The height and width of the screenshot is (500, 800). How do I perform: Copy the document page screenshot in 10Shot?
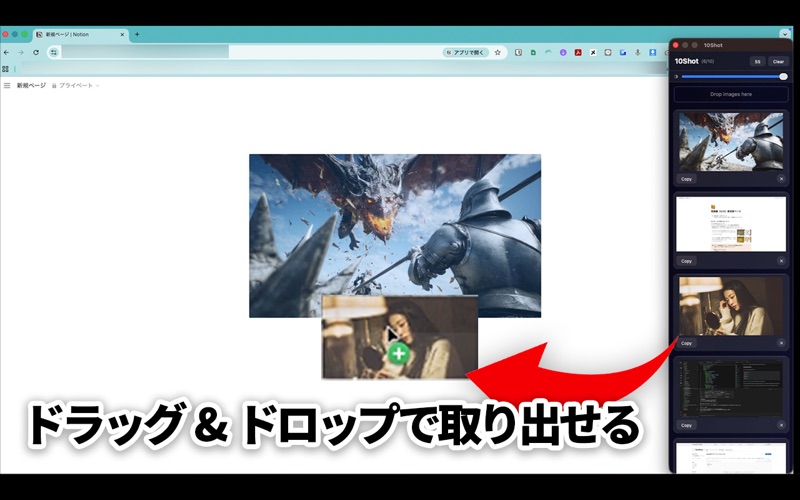[x=686, y=261]
